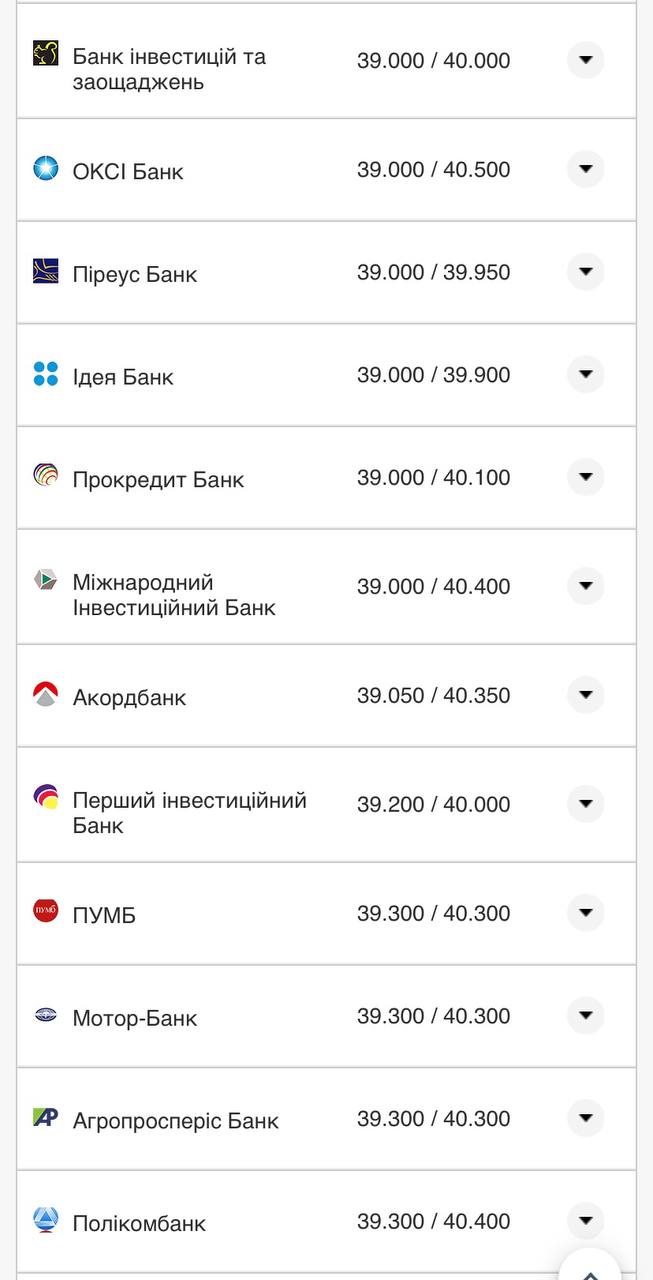Open the Акордбанк dropdown arrow
The height and width of the screenshot is (1280, 653).
pos(585,695)
